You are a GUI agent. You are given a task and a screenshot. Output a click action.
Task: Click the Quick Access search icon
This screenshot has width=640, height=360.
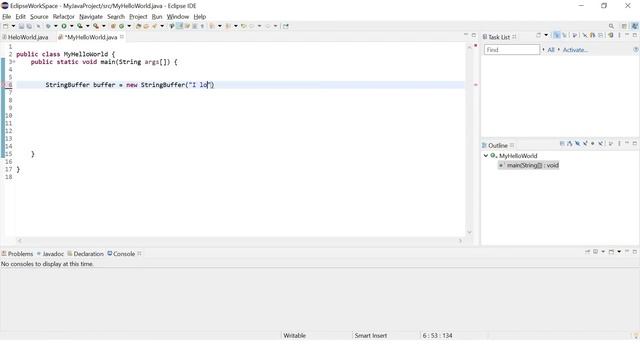tap(611, 26)
